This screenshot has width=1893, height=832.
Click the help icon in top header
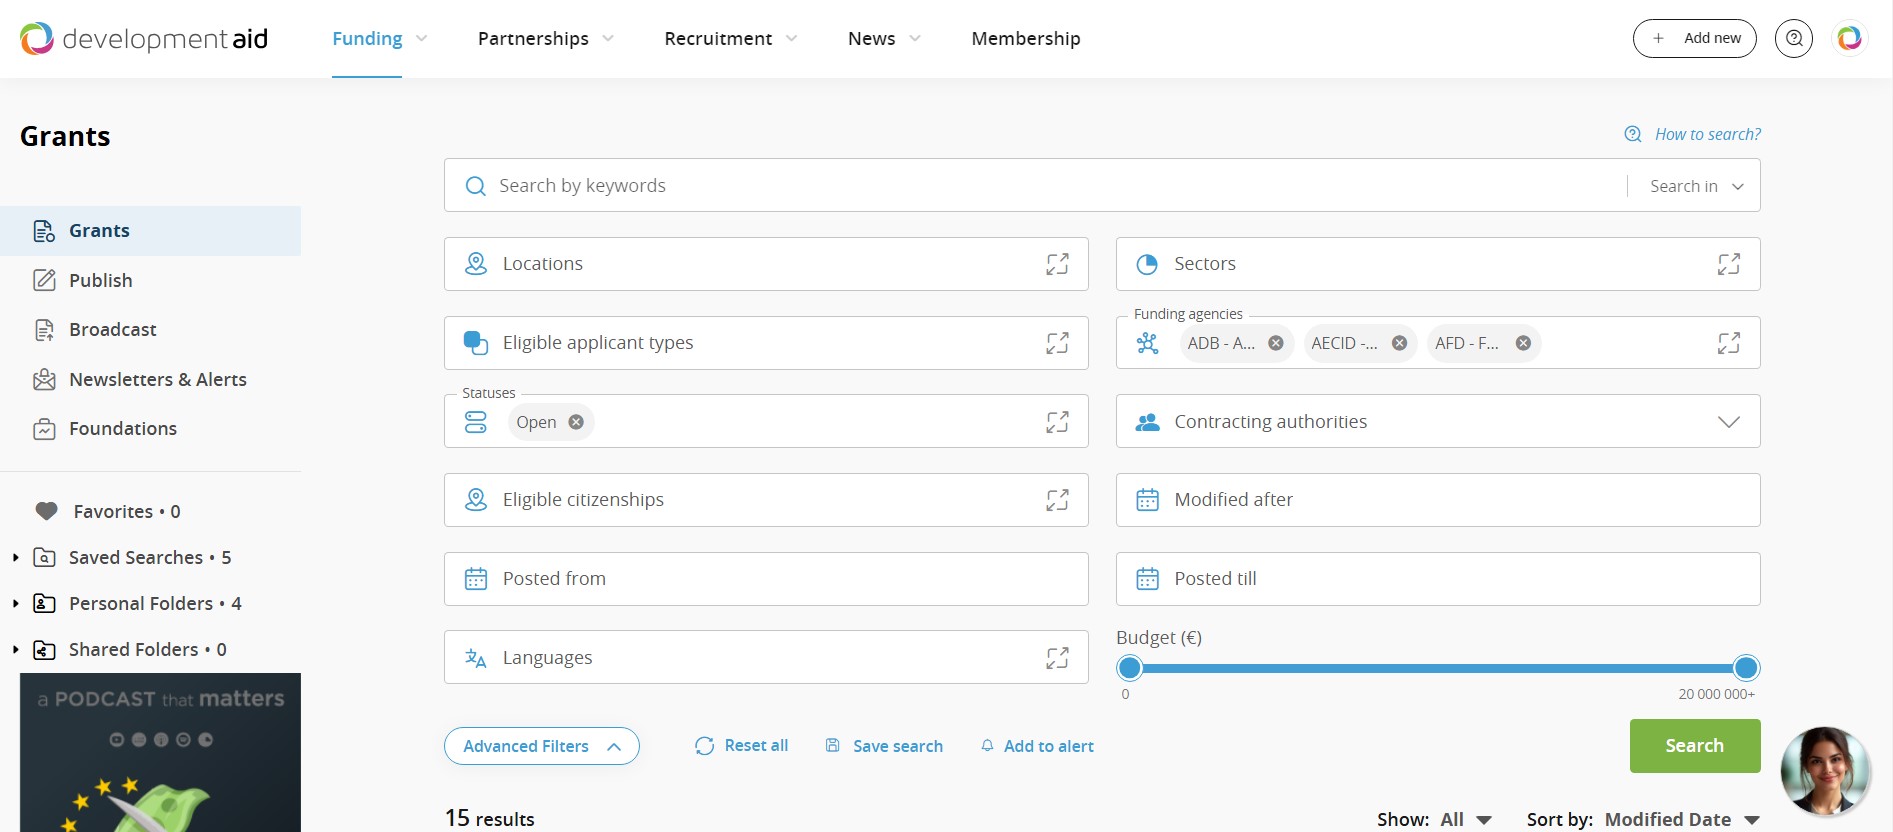click(1793, 39)
